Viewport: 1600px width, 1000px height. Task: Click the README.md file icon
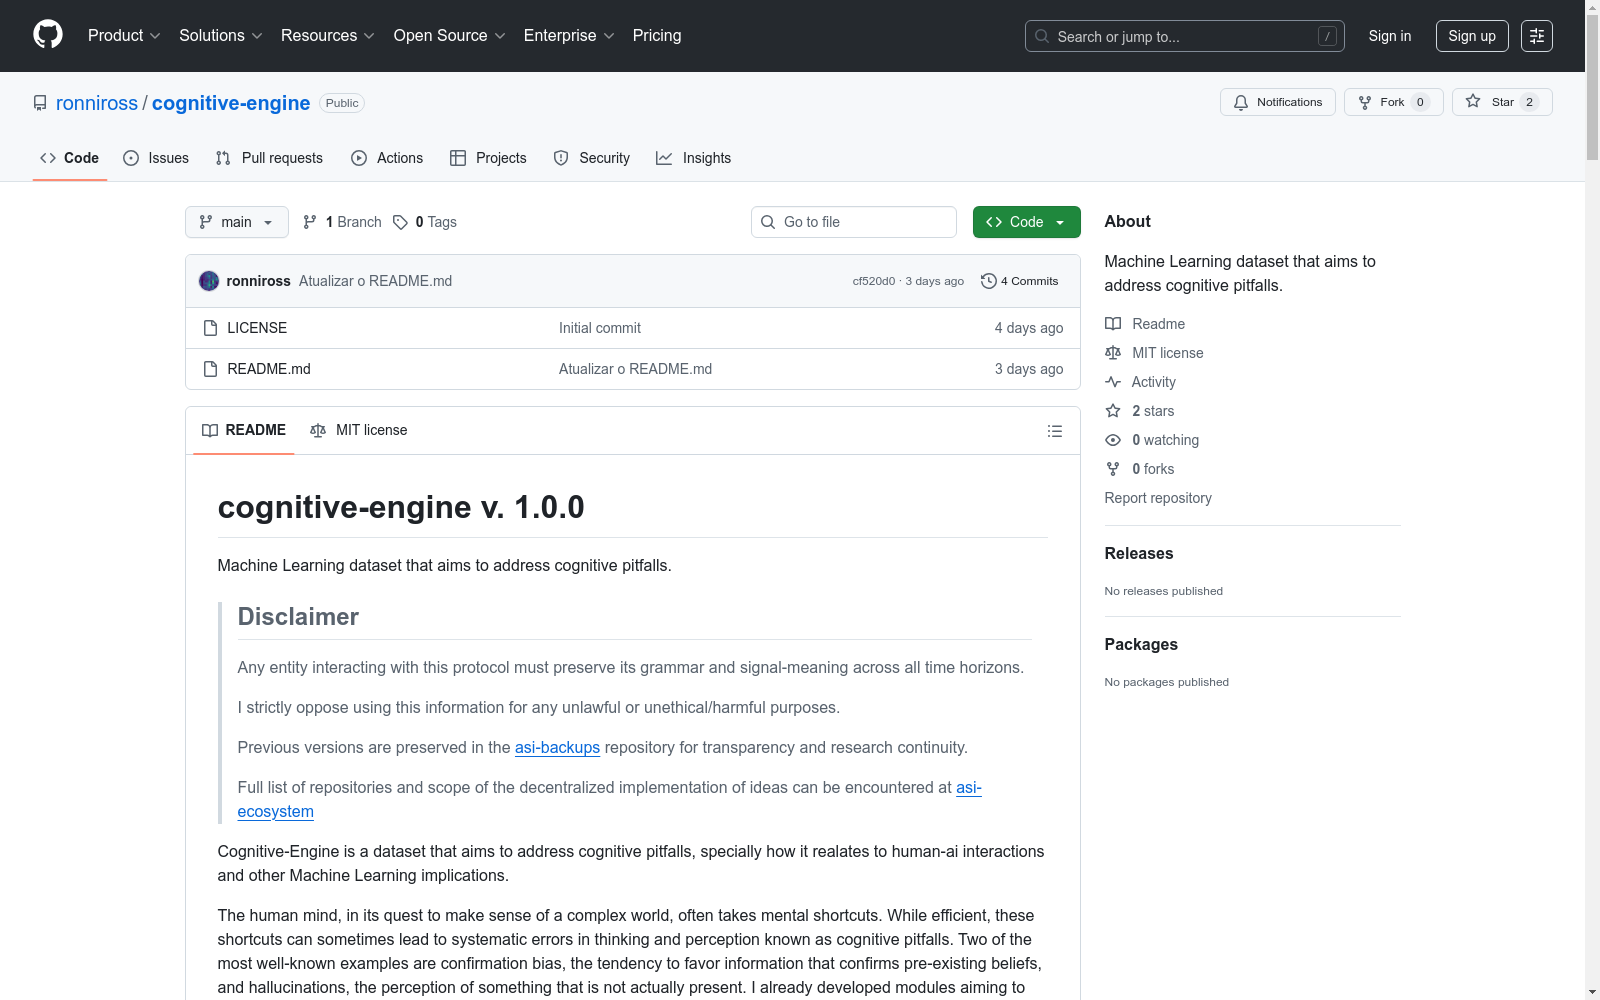point(210,369)
